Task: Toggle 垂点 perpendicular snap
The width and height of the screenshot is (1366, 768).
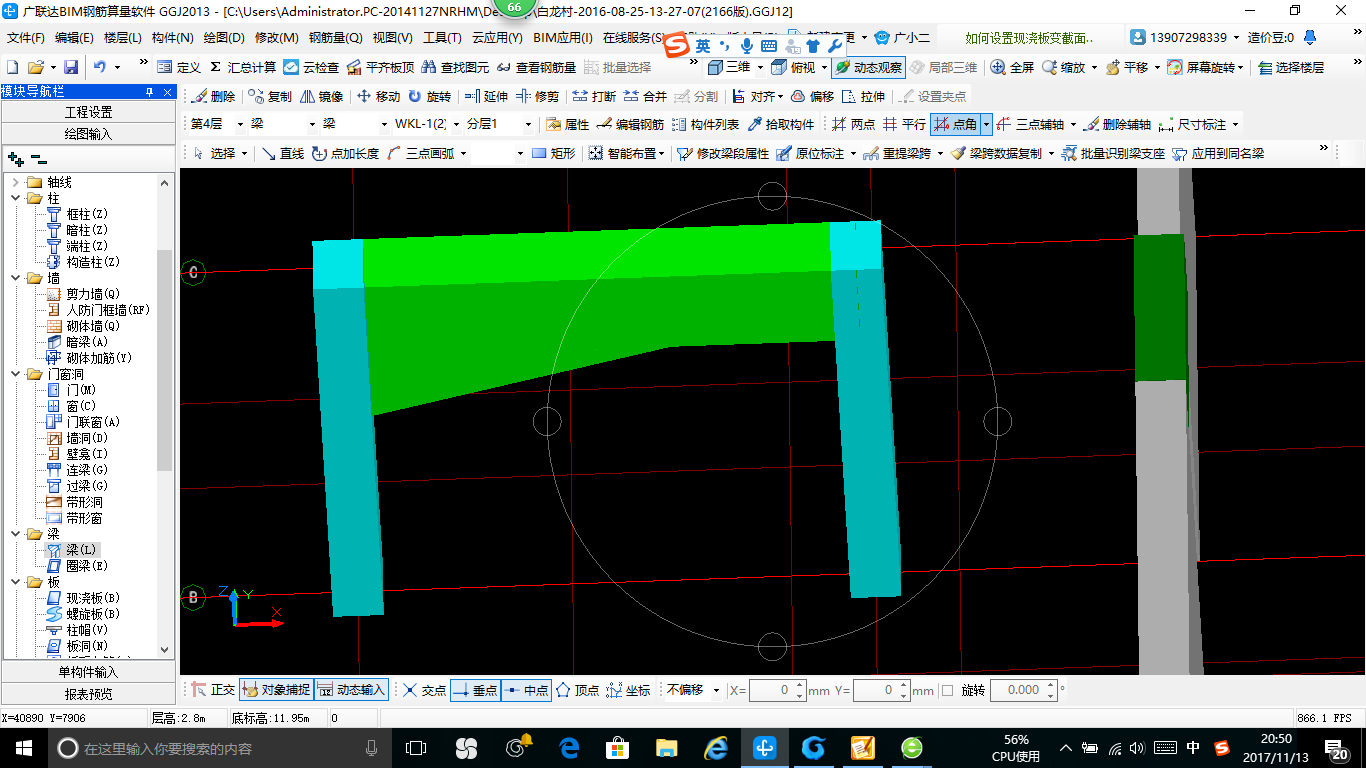Action: (x=475, y=690)
